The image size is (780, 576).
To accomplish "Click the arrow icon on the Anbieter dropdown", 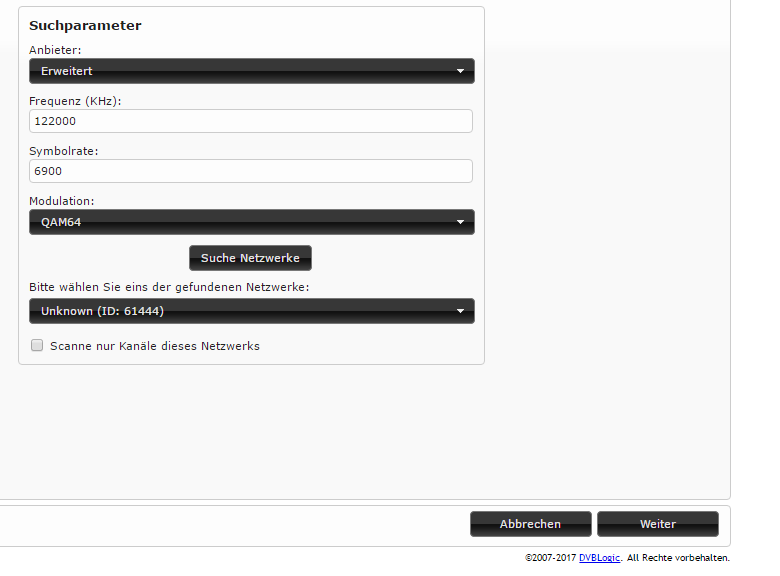I will click(460, 71).
